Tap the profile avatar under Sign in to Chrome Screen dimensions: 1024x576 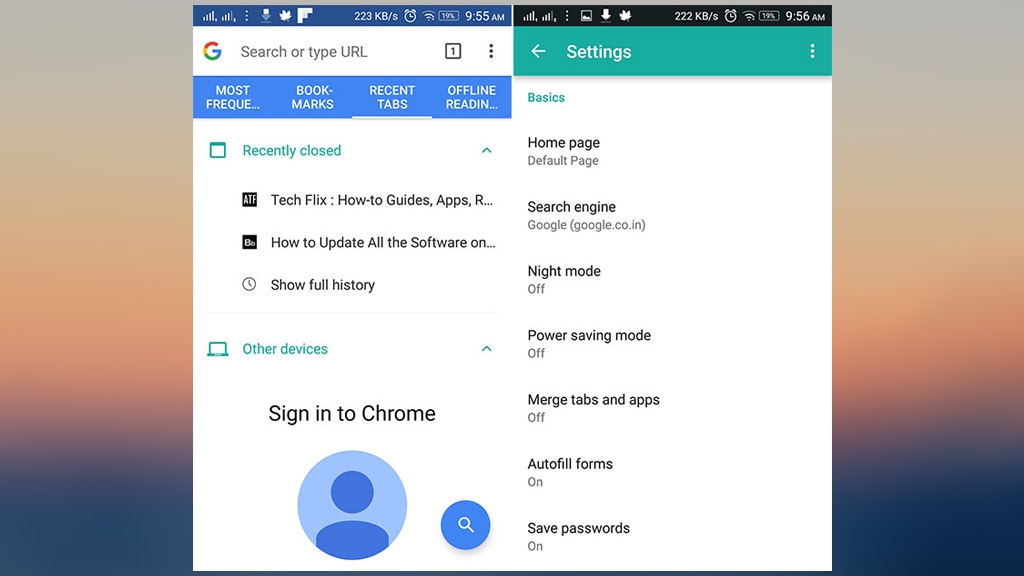(x=352, y=505)
